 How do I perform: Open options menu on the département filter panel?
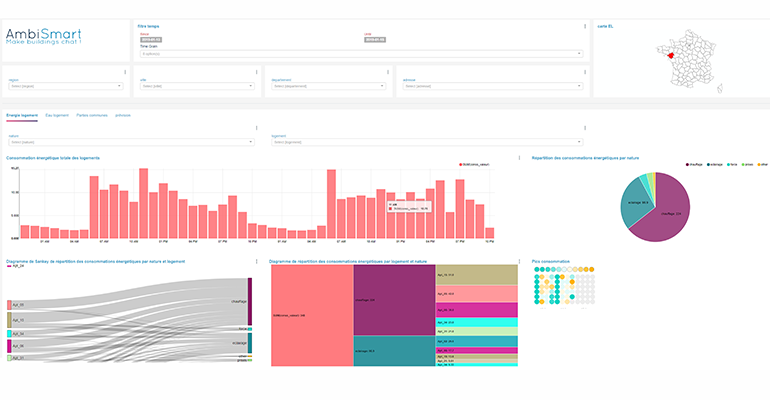pos(388,72)
